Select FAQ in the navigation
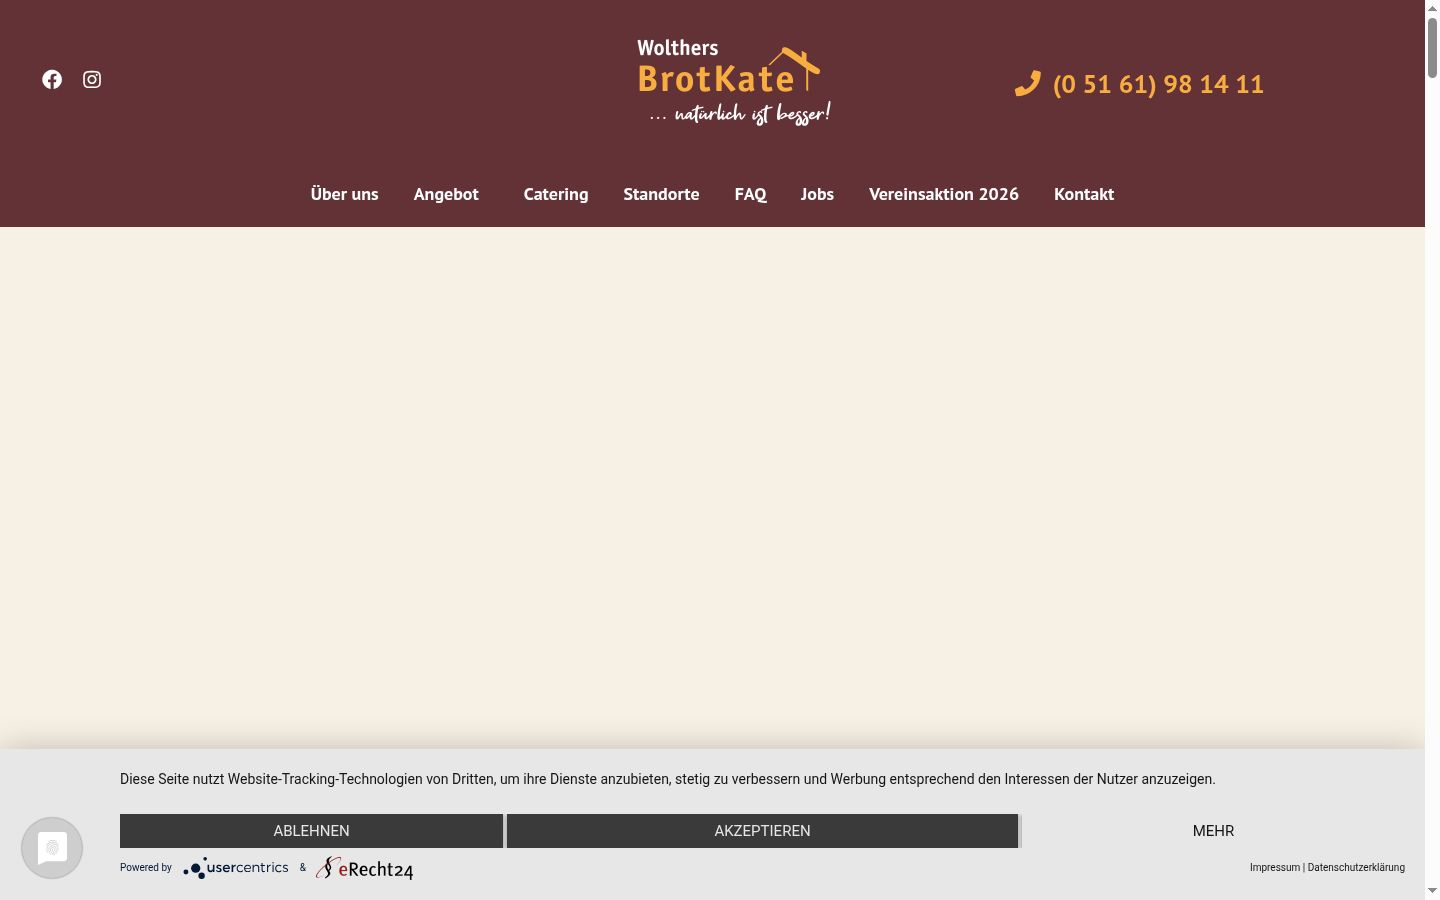This screenshot has width=1440, height=900. pyautogui.click(x=750, y=194)
